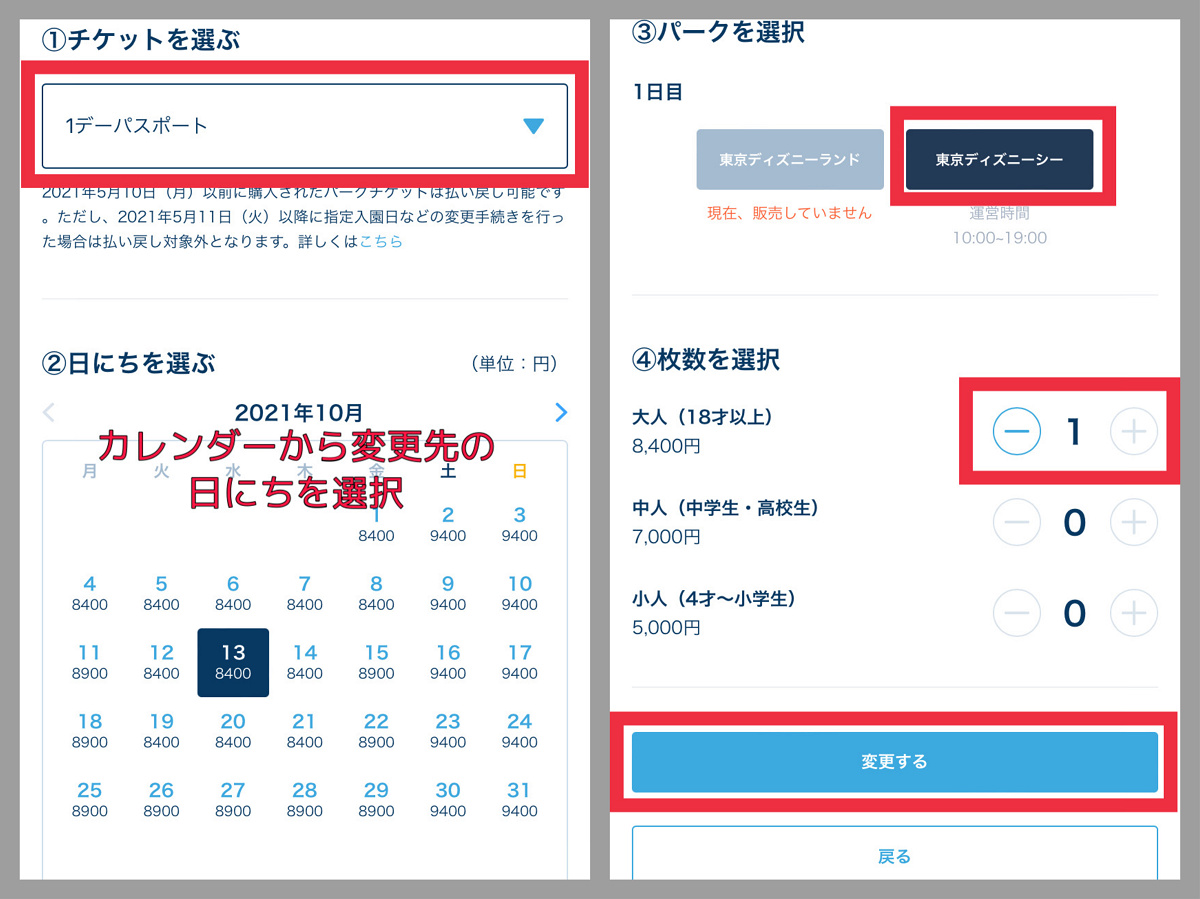Screen dimensions: 1200x899
Task: Select October 11 on the calendar
Action: (x=90, y=662)
